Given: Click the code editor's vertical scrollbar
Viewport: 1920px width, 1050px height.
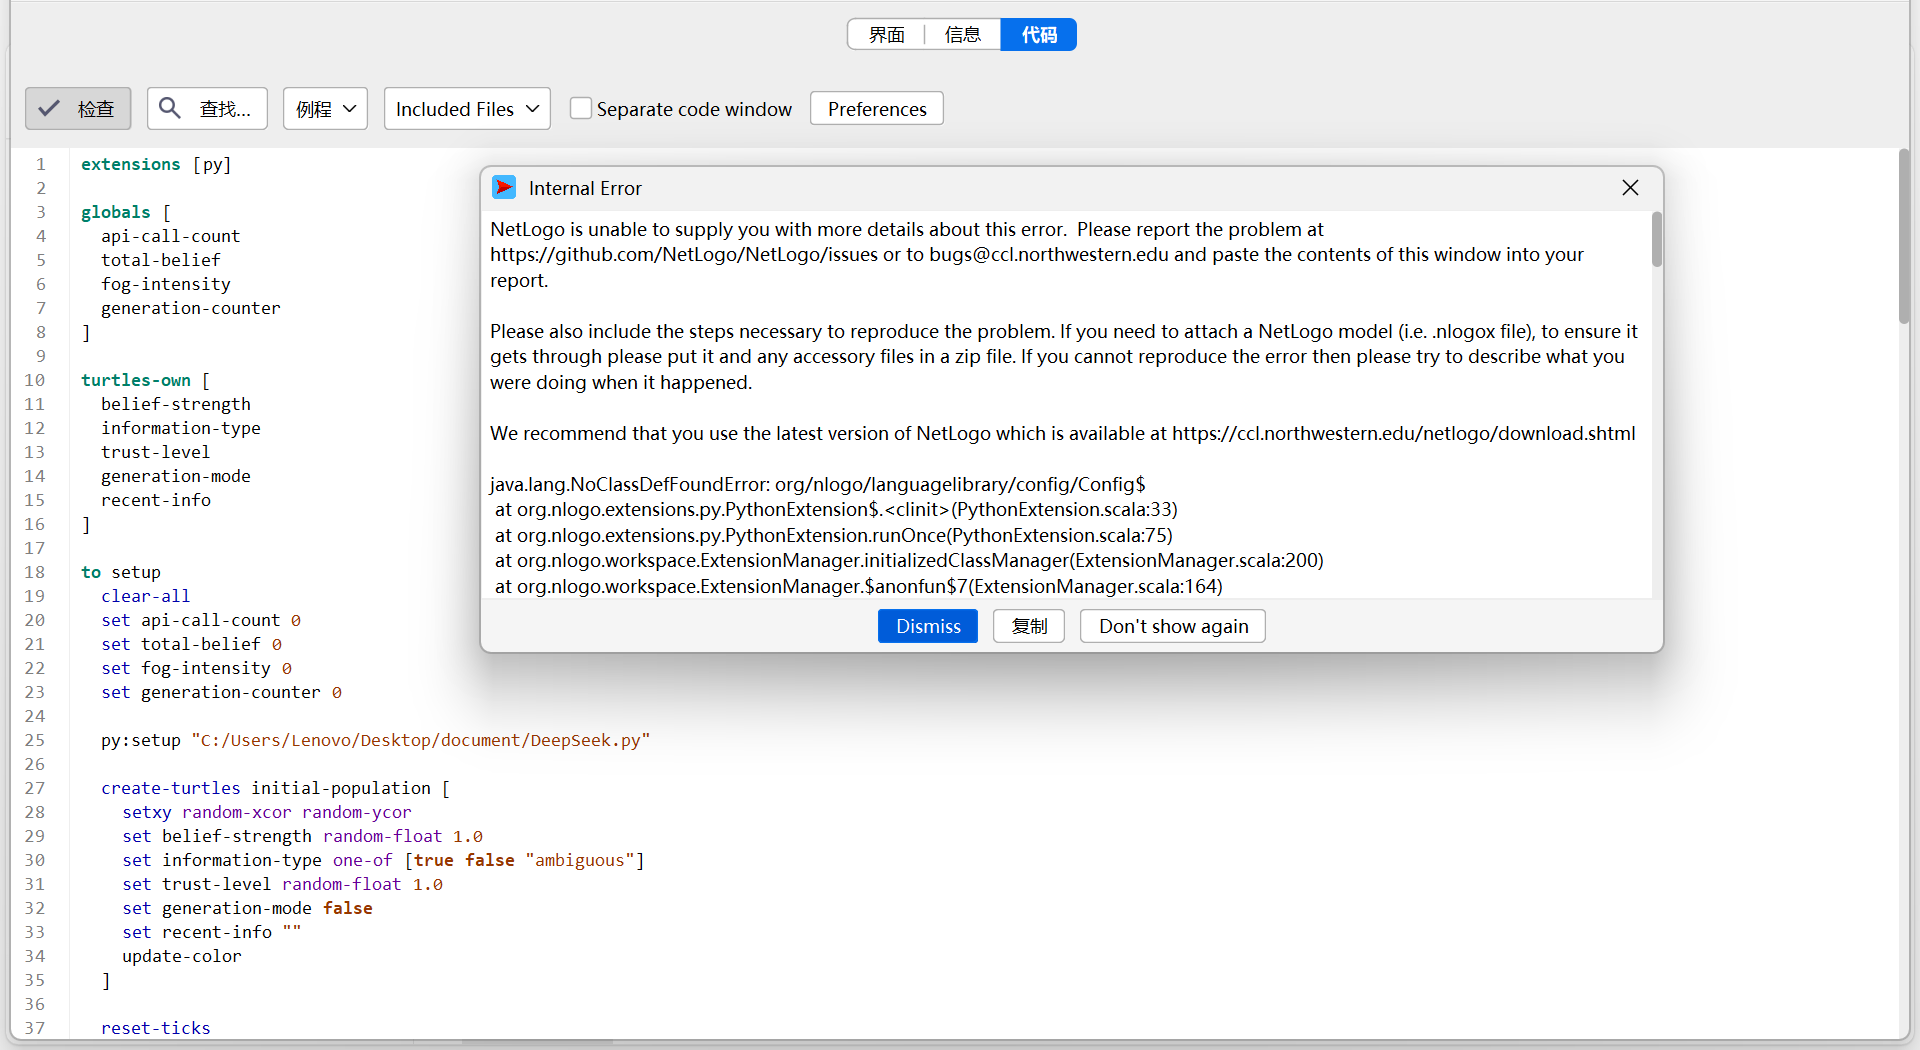Looking at the screenshot, I should click(x=1904, y=236).
